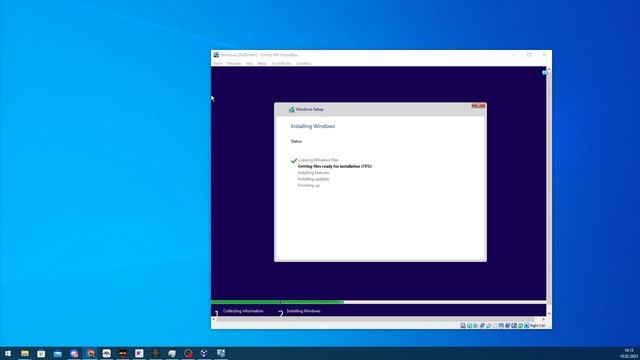Click the 'Installing Windows' dialog heading
This screenshot has width=640, height=360.
313,127
